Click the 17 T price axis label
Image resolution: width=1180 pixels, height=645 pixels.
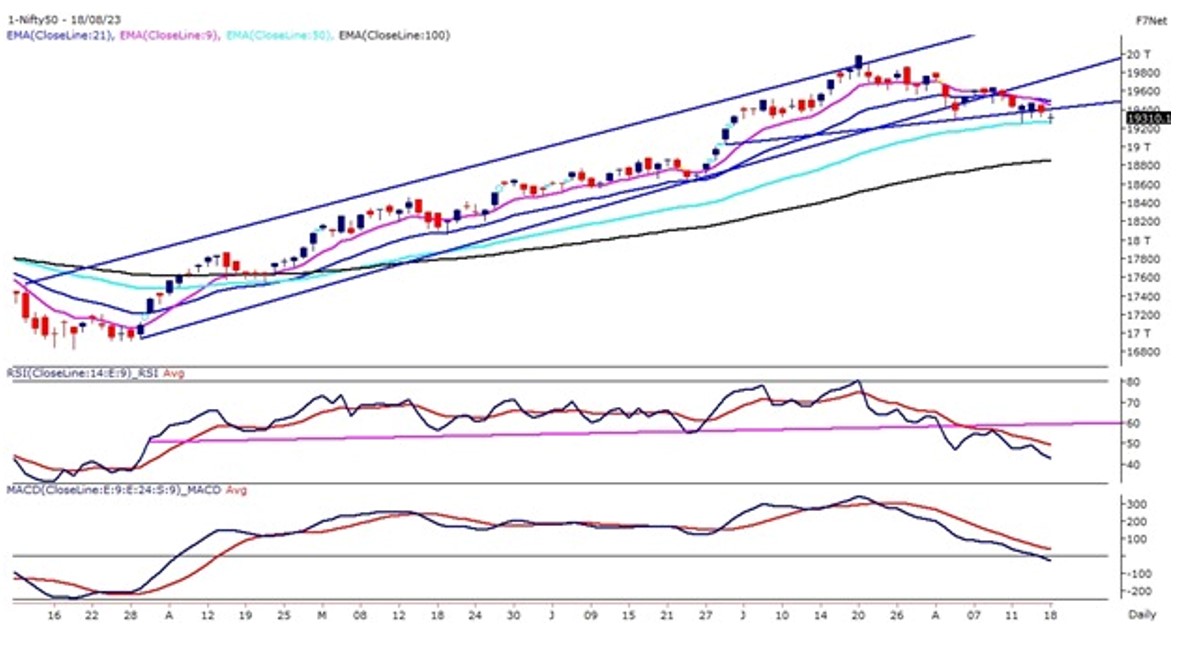(1139, 333)
